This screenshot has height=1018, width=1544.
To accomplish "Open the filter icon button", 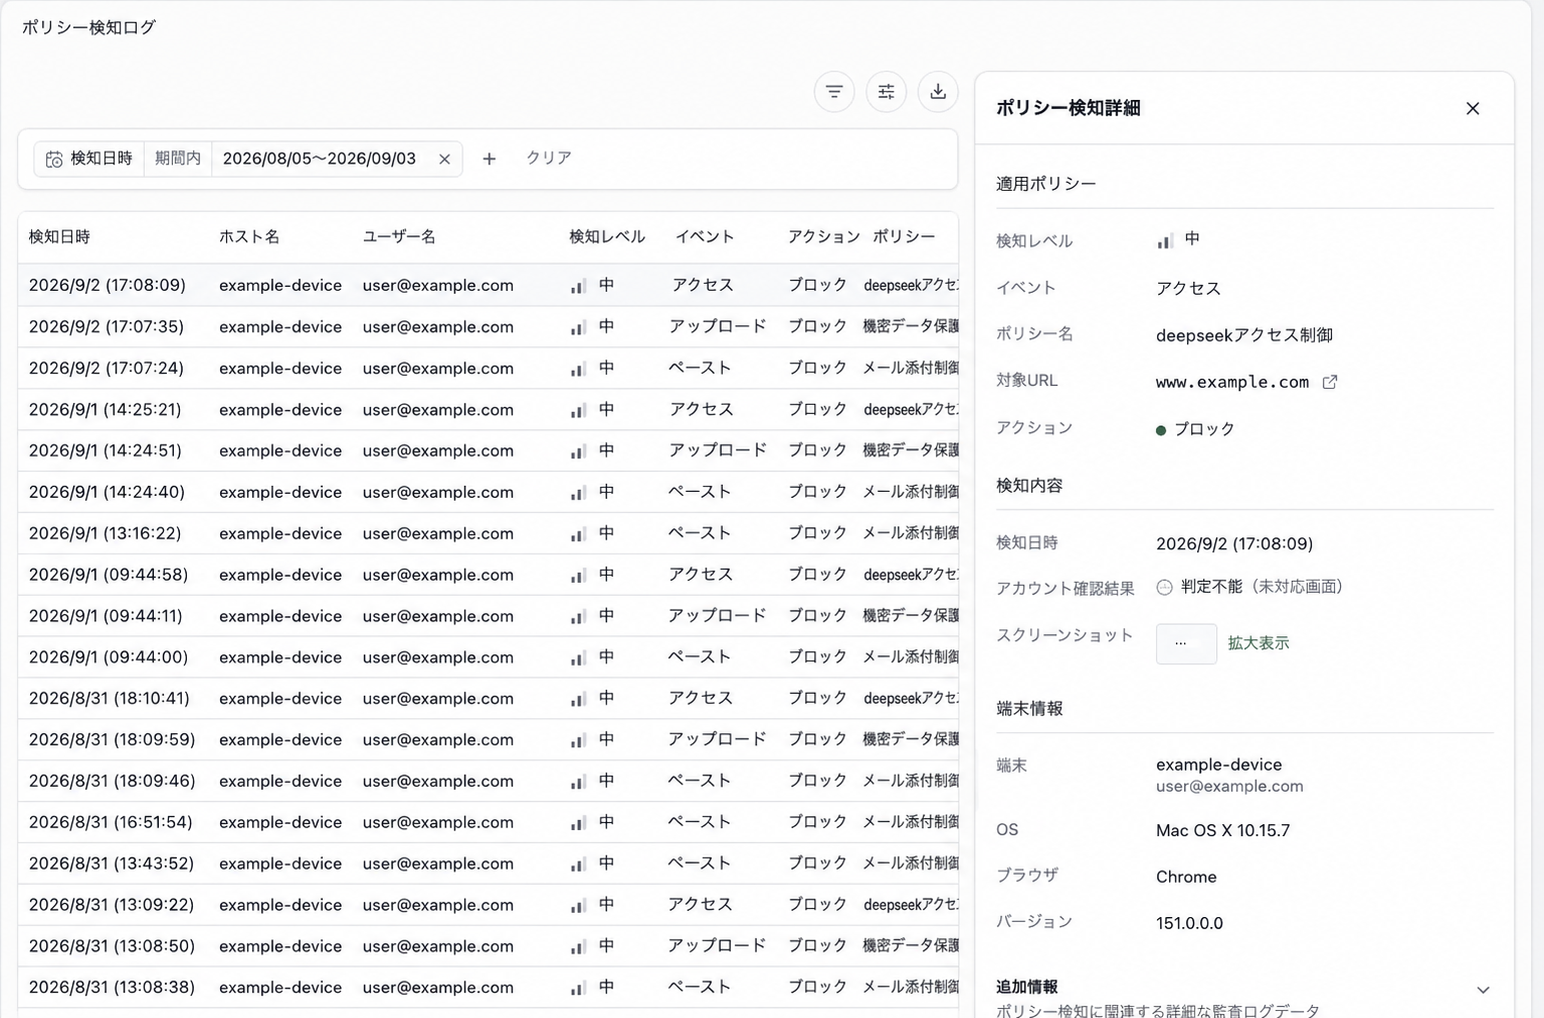I will tap(834, 92).
